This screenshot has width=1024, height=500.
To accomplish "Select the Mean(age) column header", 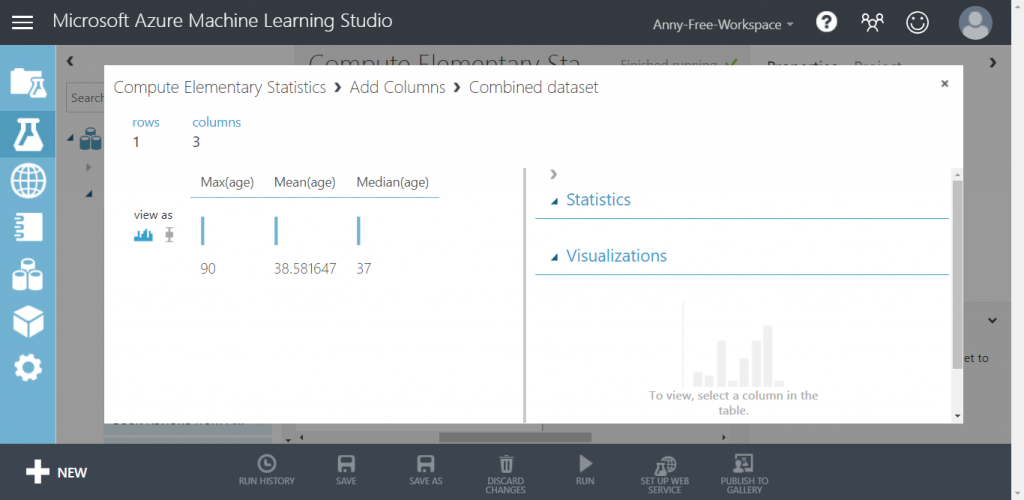I will (x=305, y=182).
